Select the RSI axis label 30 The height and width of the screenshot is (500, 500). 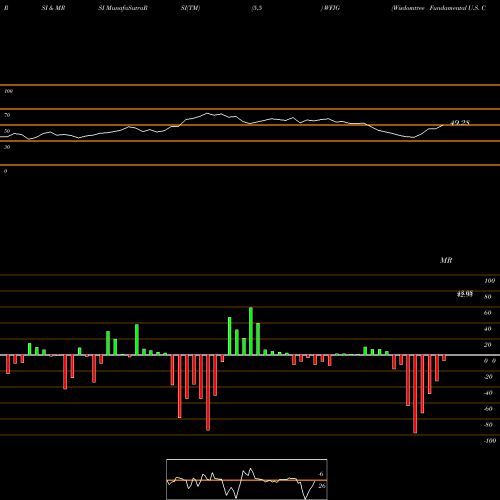click(7, 147)
